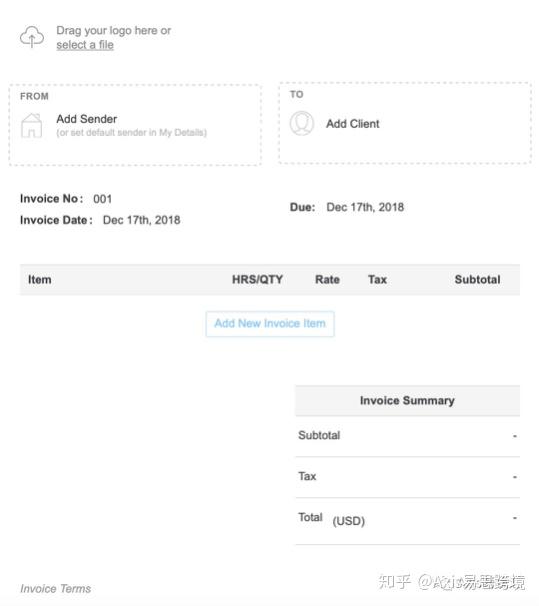Click the person avatar icon in TO box
The image size is (539, 606).
click(302, 123)
